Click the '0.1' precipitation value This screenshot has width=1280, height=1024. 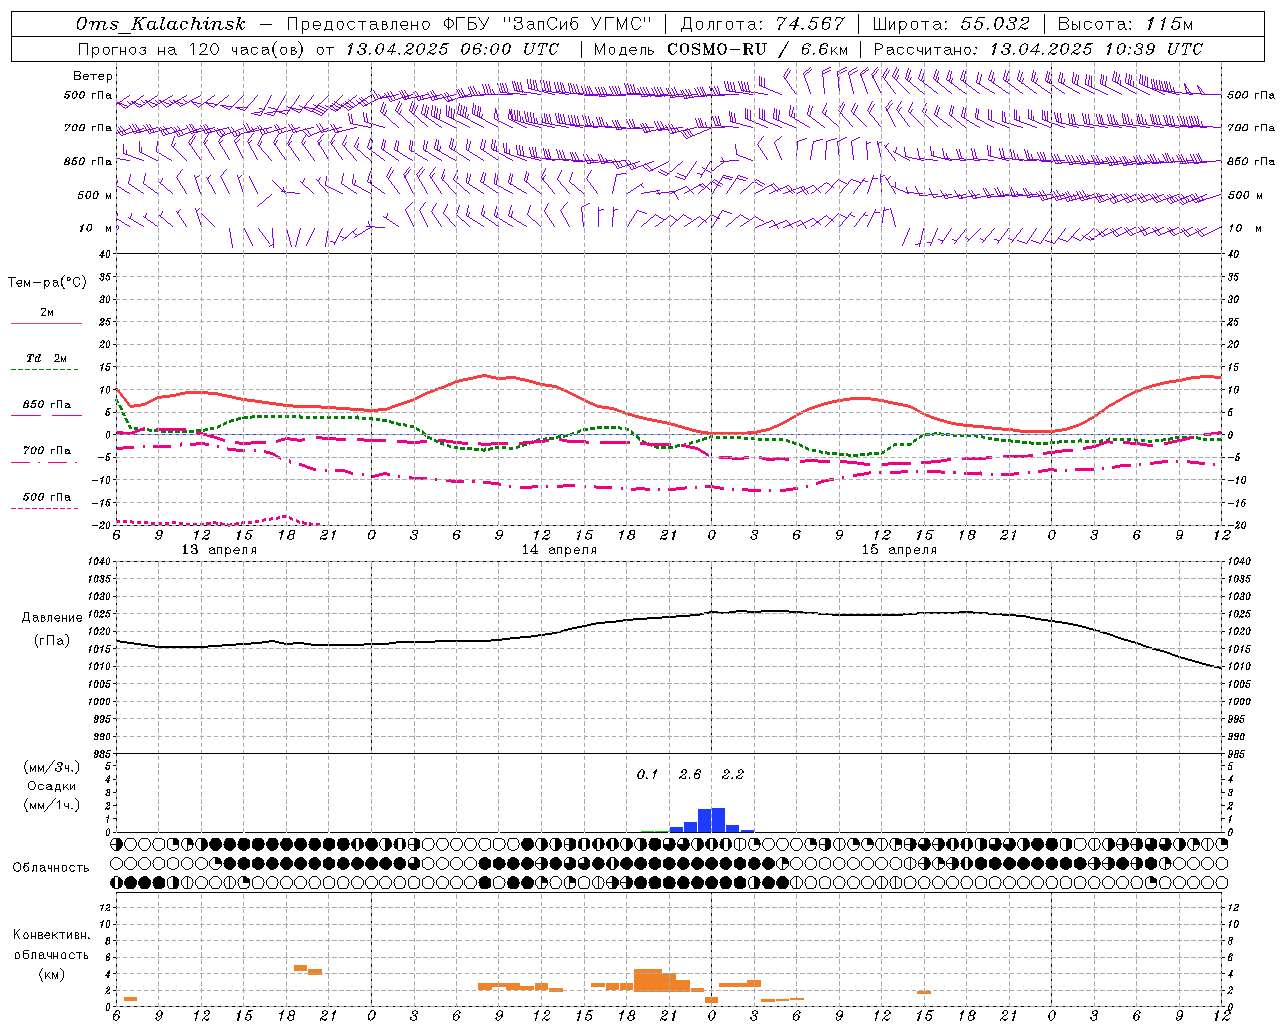click(x=648, y=775)
